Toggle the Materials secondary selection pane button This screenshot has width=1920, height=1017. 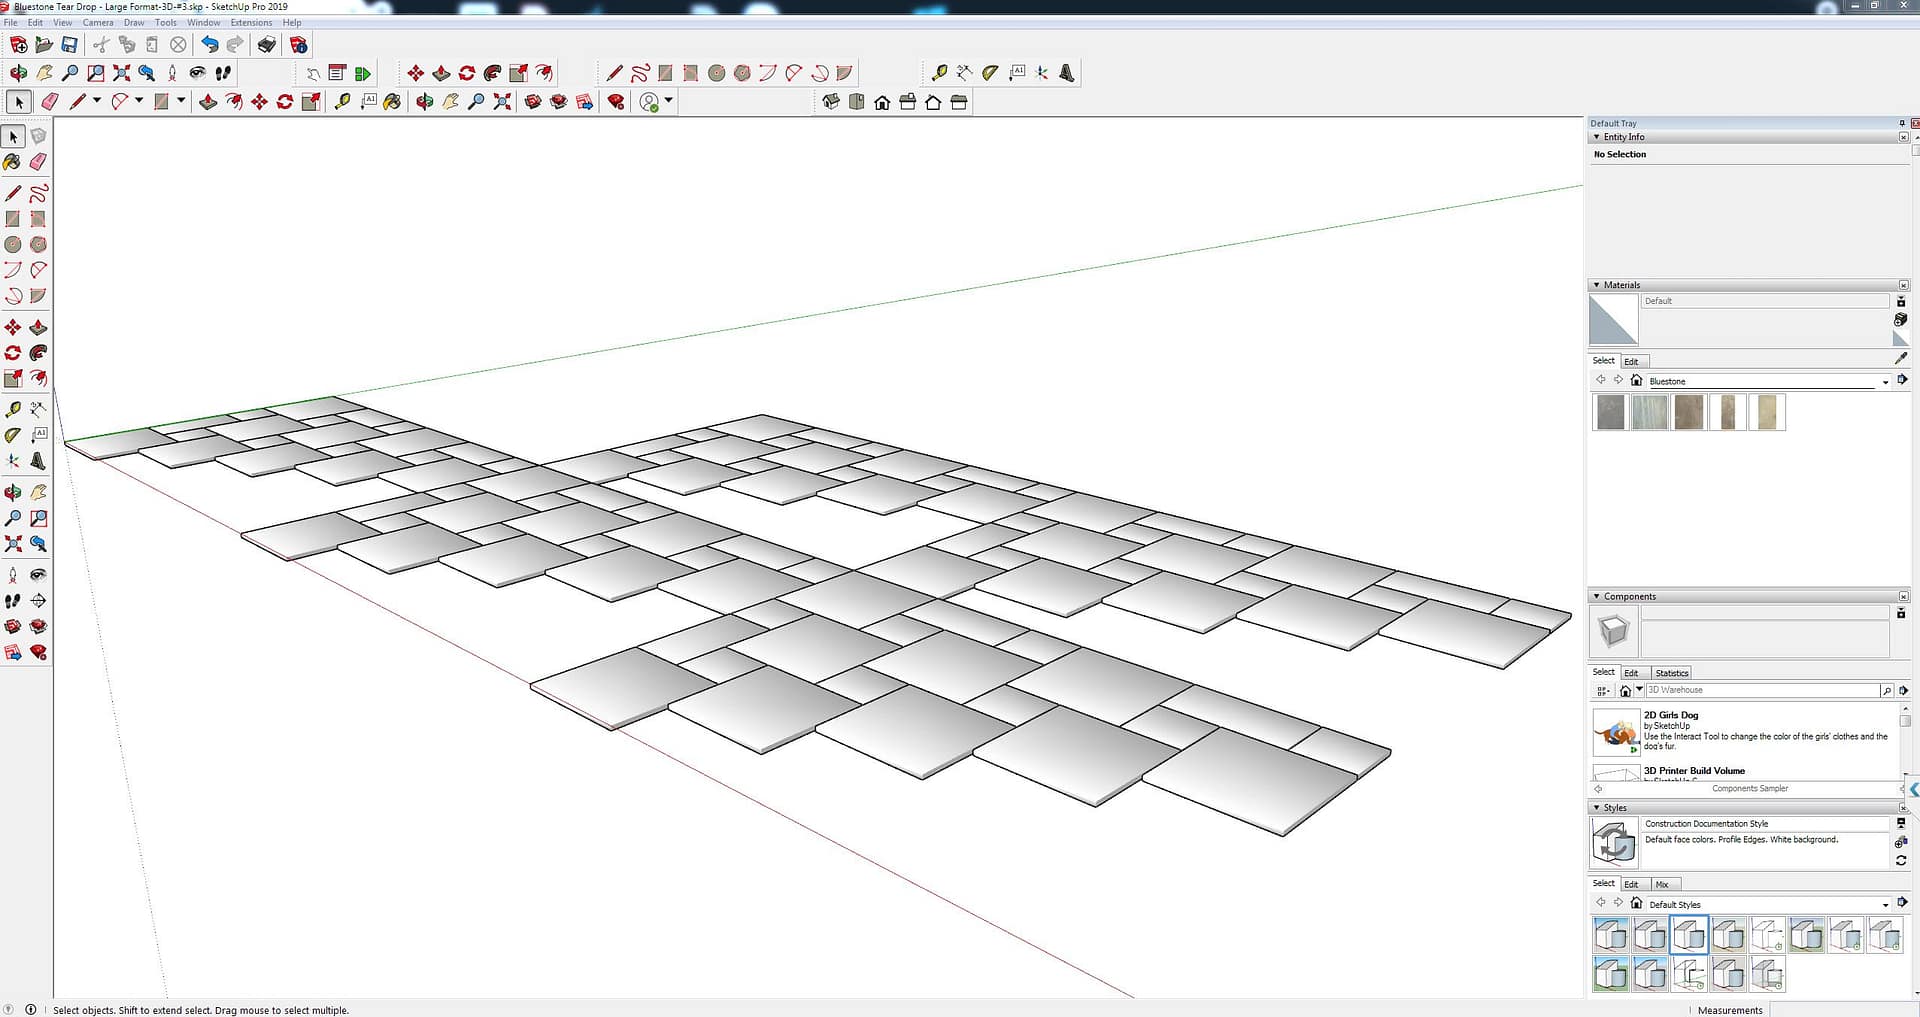[1900, 301]
